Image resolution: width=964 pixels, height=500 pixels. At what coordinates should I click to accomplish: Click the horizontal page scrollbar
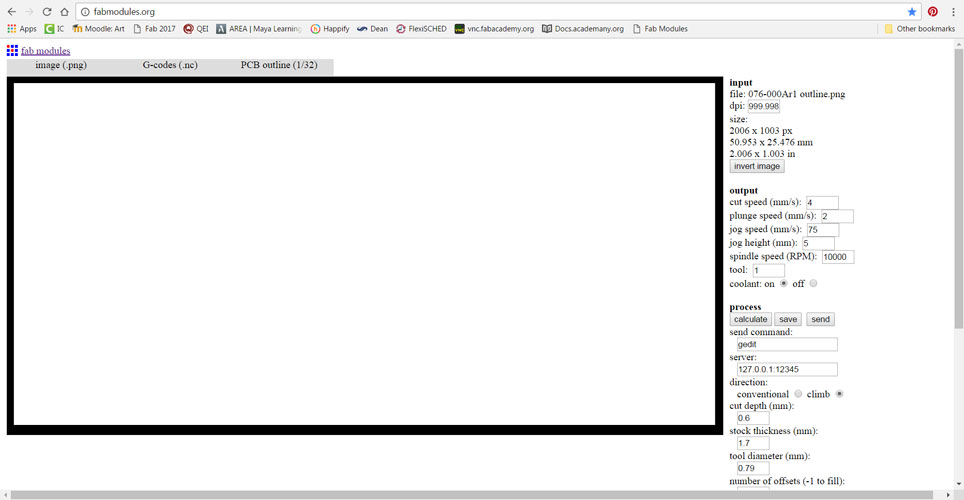pyautogui.click(x=472, y=495)
